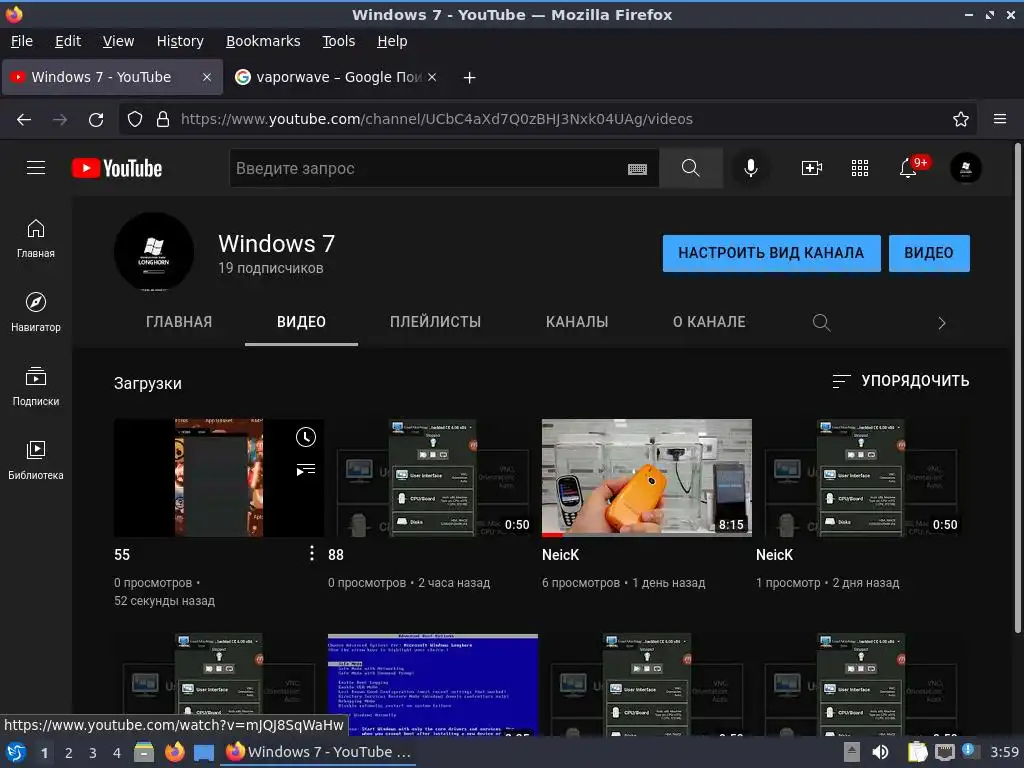Screen dimensions: 1024x768
Task: Go to Главная in the sidebar
Action: [x=36, y=238]
